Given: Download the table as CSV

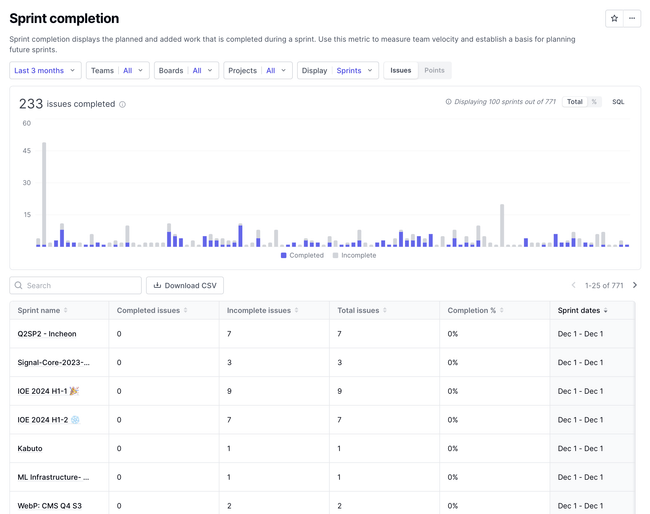Looking at the screenshot, I should coord(185,285).
